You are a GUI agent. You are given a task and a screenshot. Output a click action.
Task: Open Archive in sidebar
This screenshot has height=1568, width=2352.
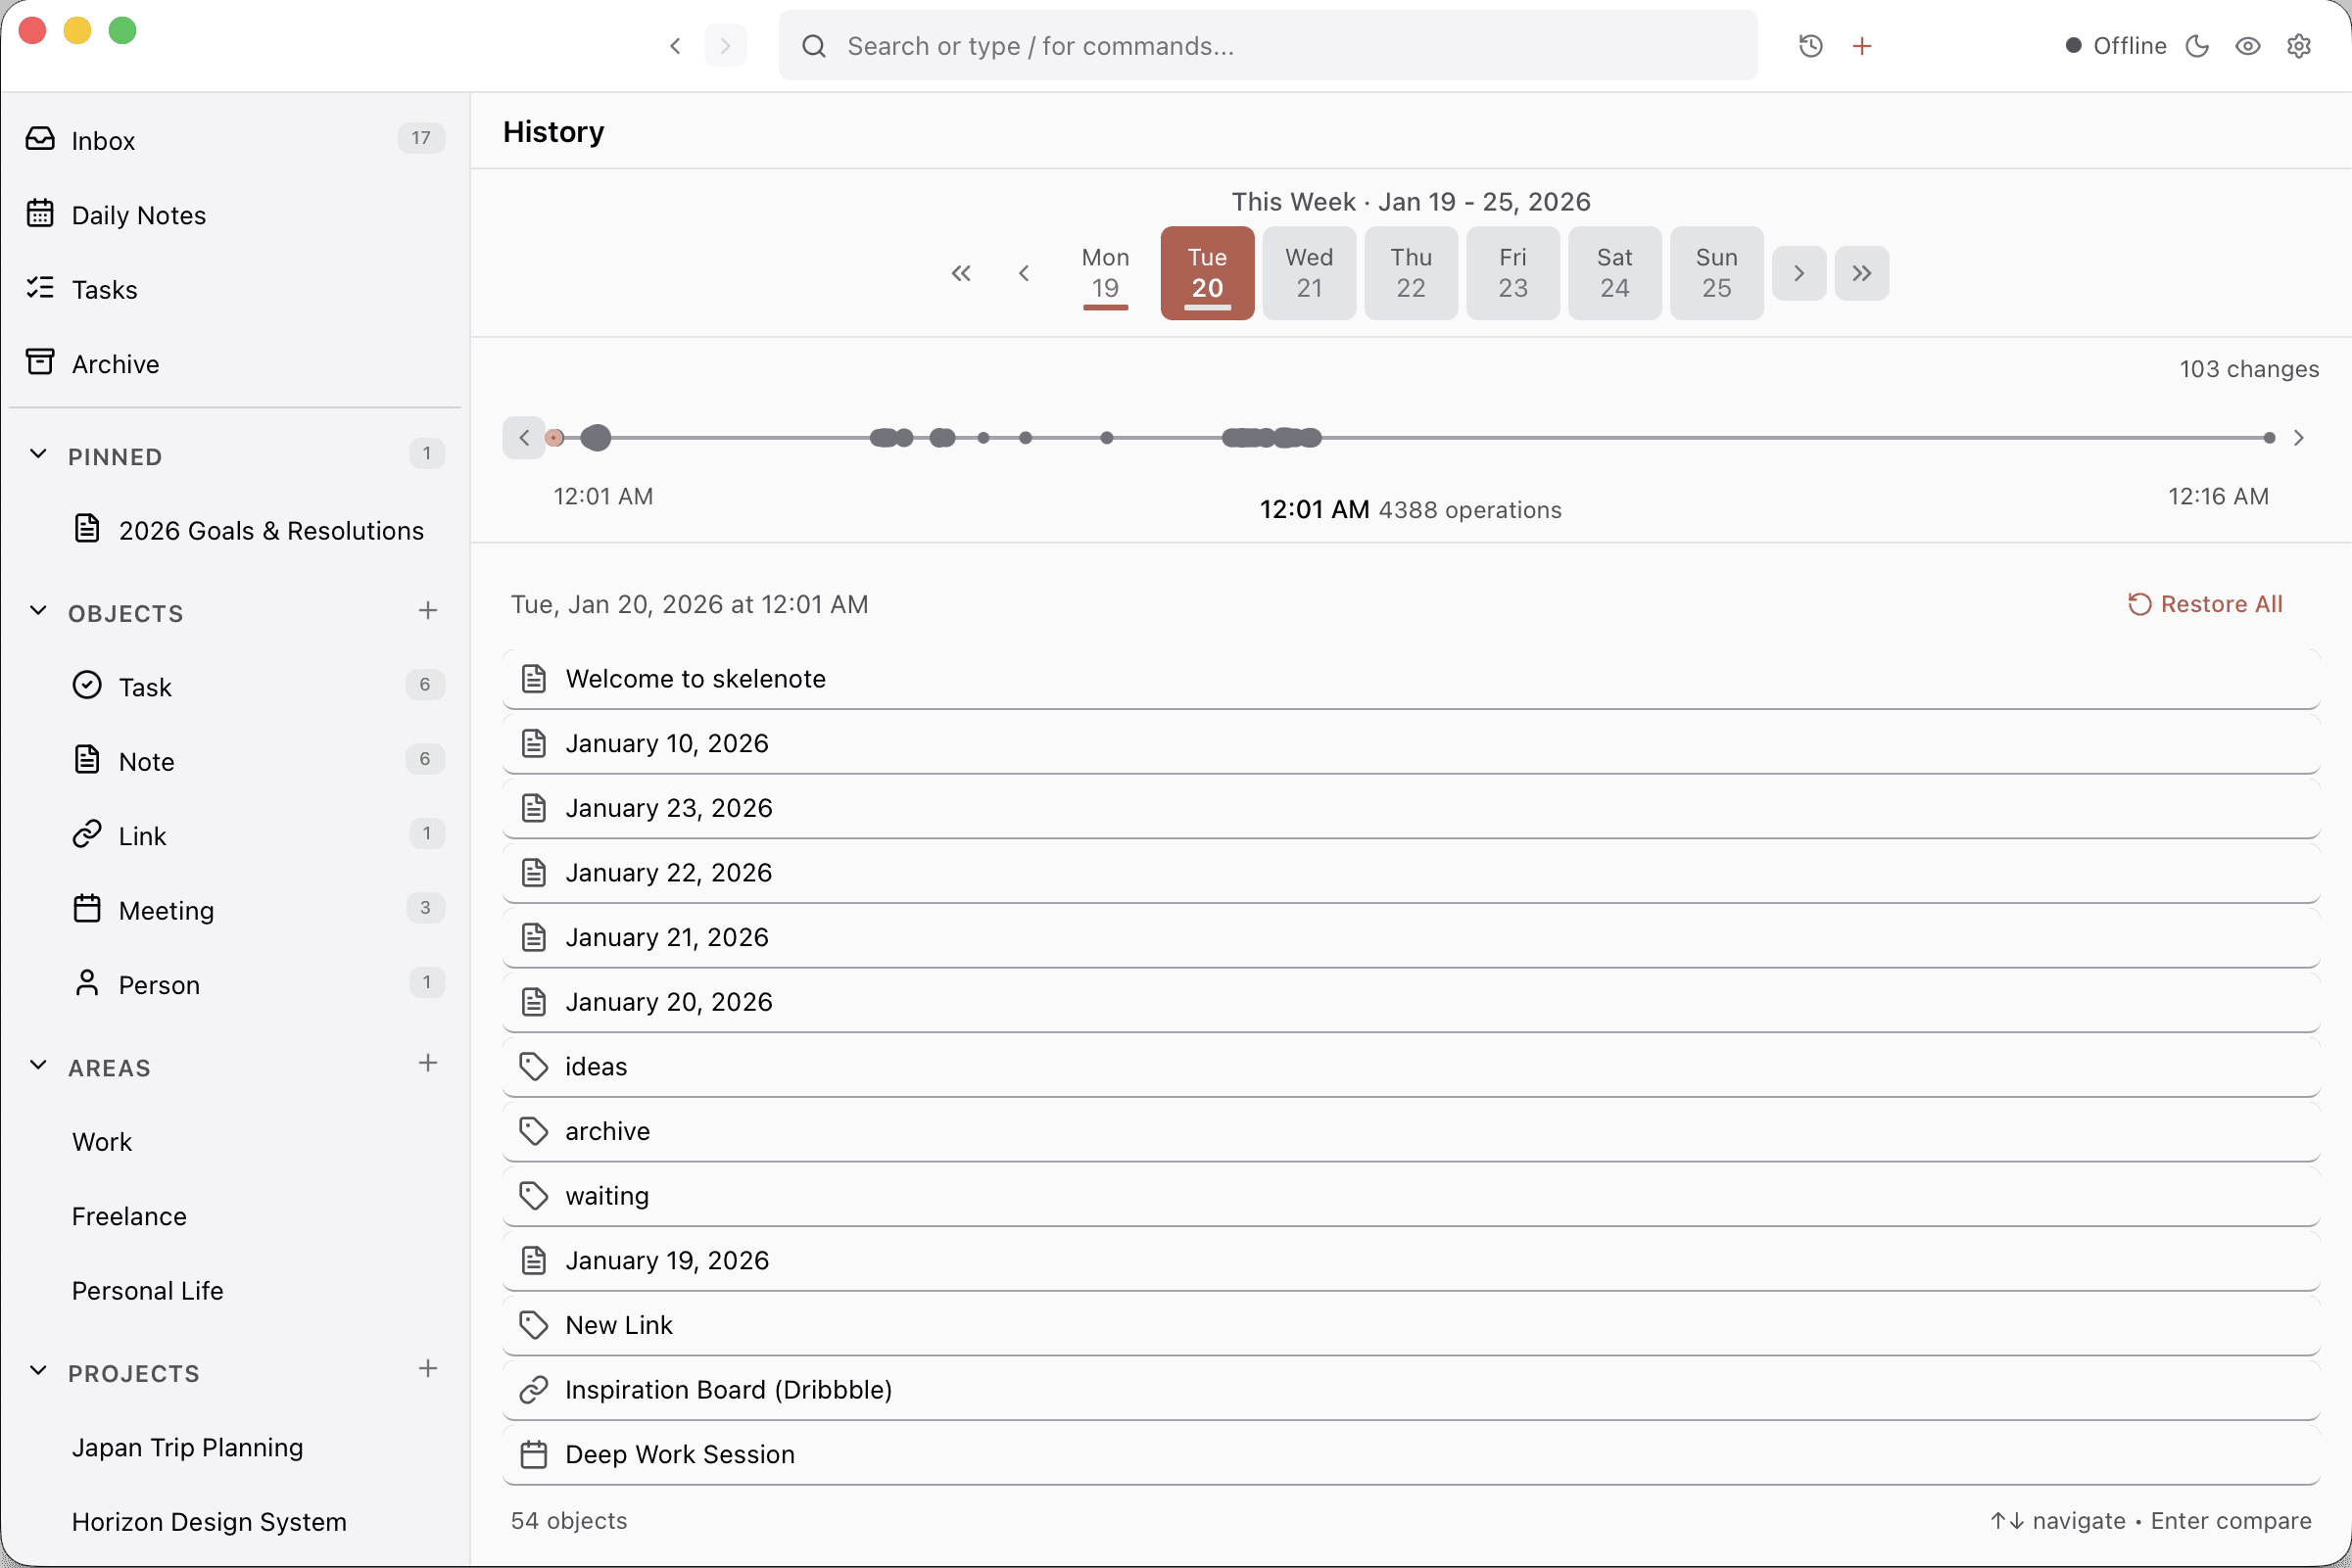[115, 364]
